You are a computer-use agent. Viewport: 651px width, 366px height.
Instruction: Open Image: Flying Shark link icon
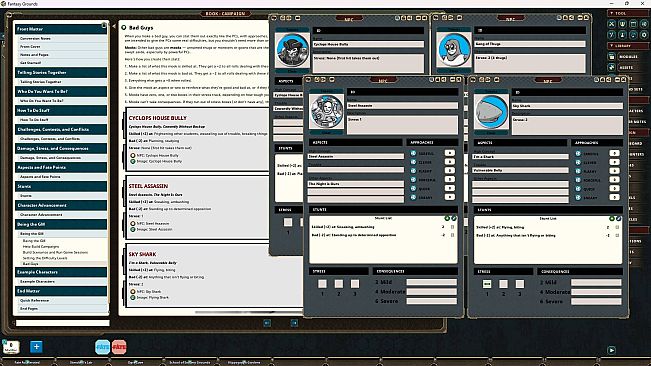tap(133, 297)
